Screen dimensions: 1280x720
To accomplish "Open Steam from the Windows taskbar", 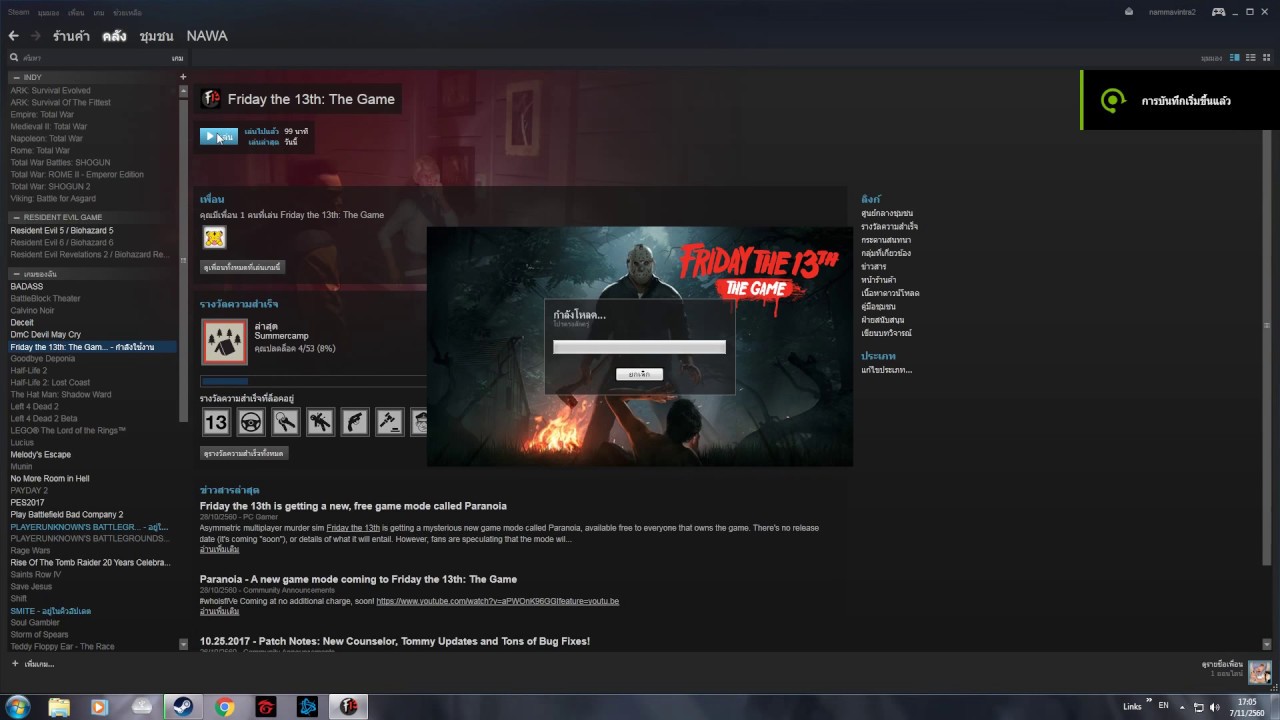I will click(182, 707).
